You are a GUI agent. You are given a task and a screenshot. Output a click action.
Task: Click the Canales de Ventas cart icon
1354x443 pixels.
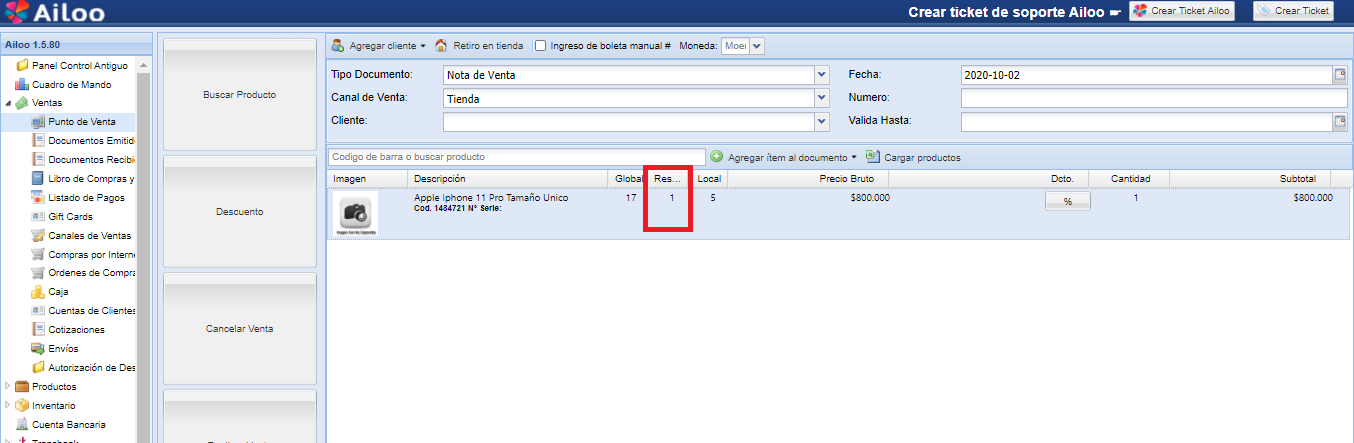pos(38,235)
